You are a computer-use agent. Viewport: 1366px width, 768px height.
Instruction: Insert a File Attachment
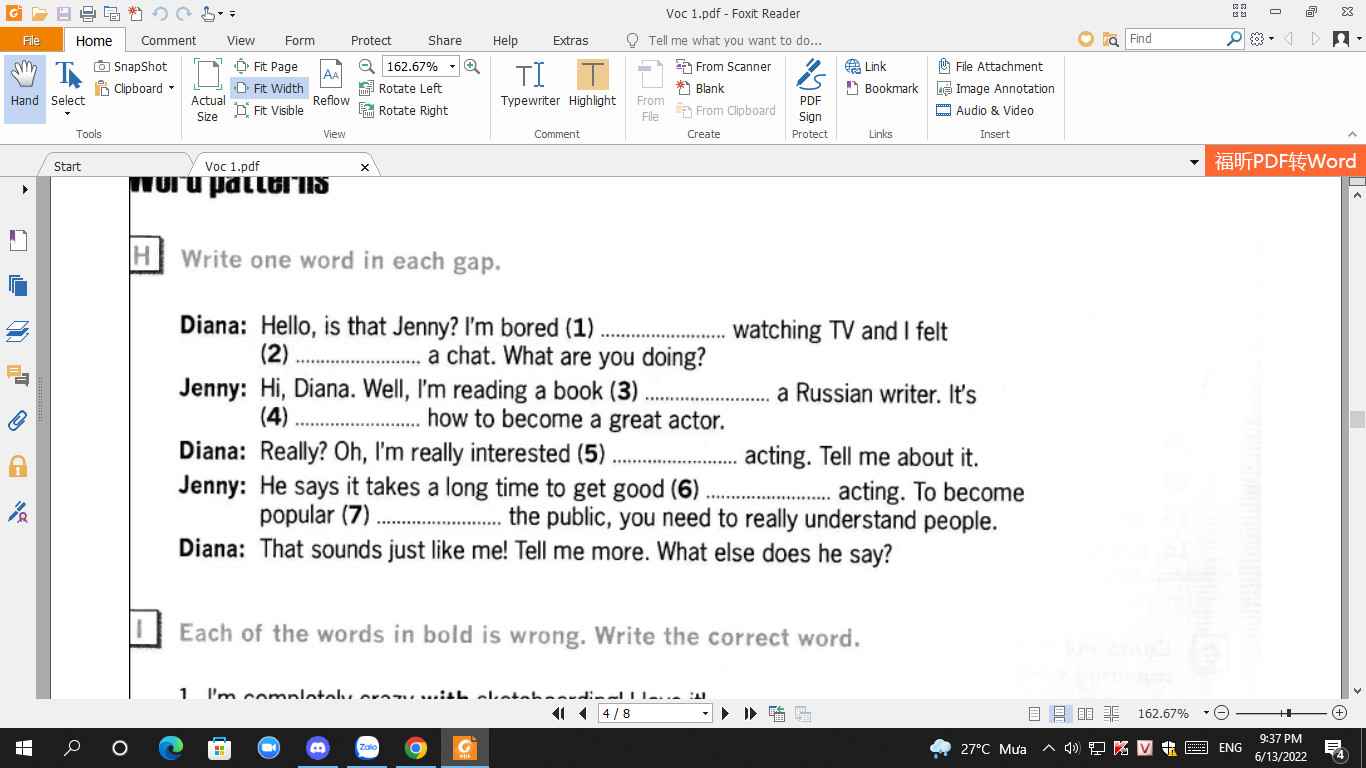click(x=990, y=66)
